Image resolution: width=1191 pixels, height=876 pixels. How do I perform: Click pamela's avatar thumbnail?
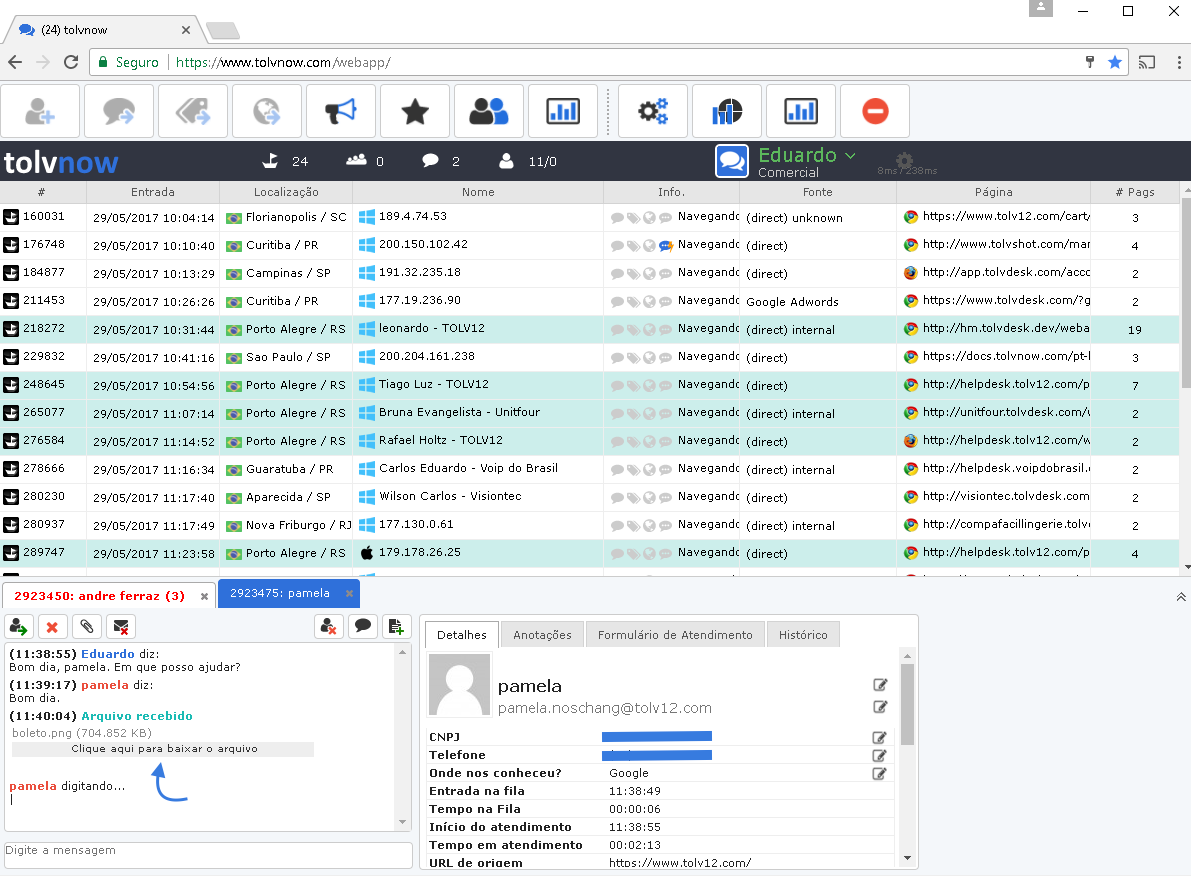(x=460, y=685)
